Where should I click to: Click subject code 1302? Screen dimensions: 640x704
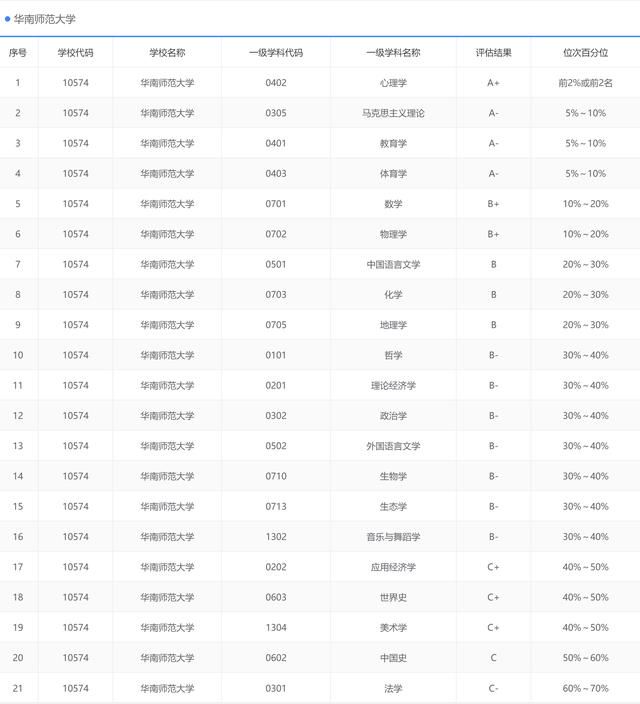(276, 537)
